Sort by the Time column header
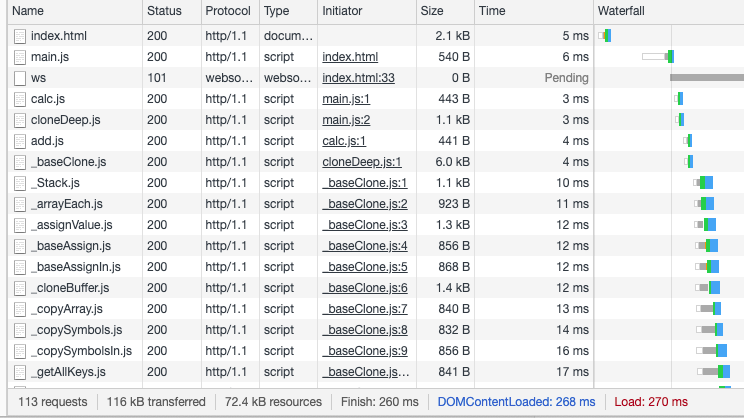744x418 pixels. 492,11
